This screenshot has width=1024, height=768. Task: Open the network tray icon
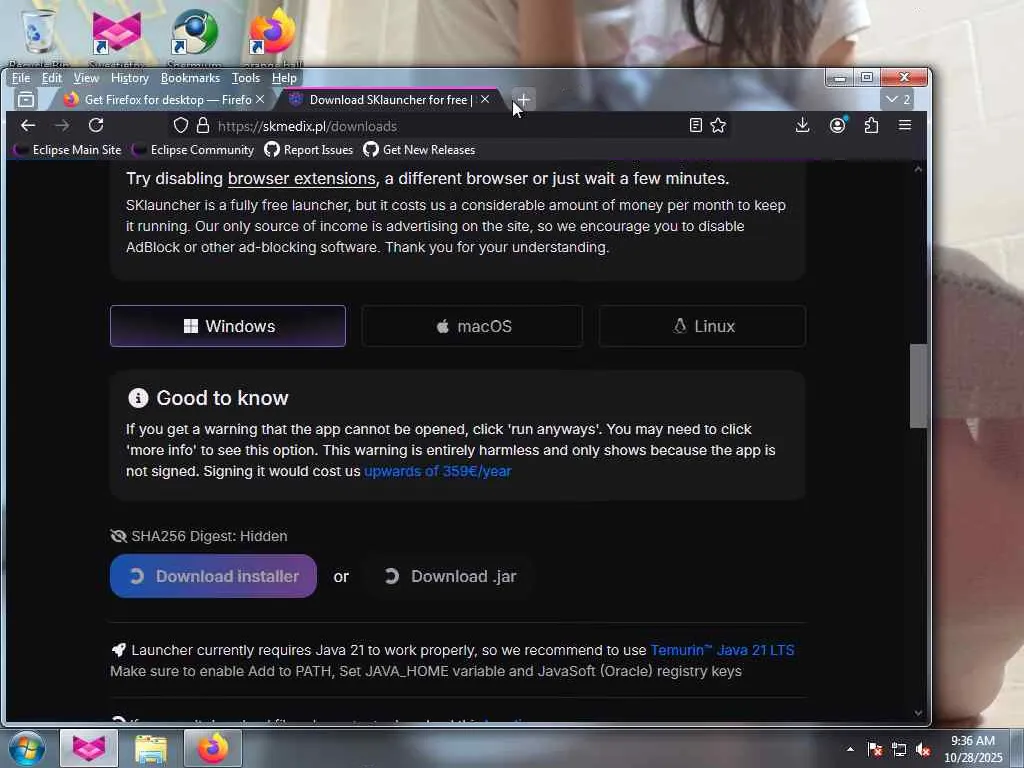pos(899,750)
